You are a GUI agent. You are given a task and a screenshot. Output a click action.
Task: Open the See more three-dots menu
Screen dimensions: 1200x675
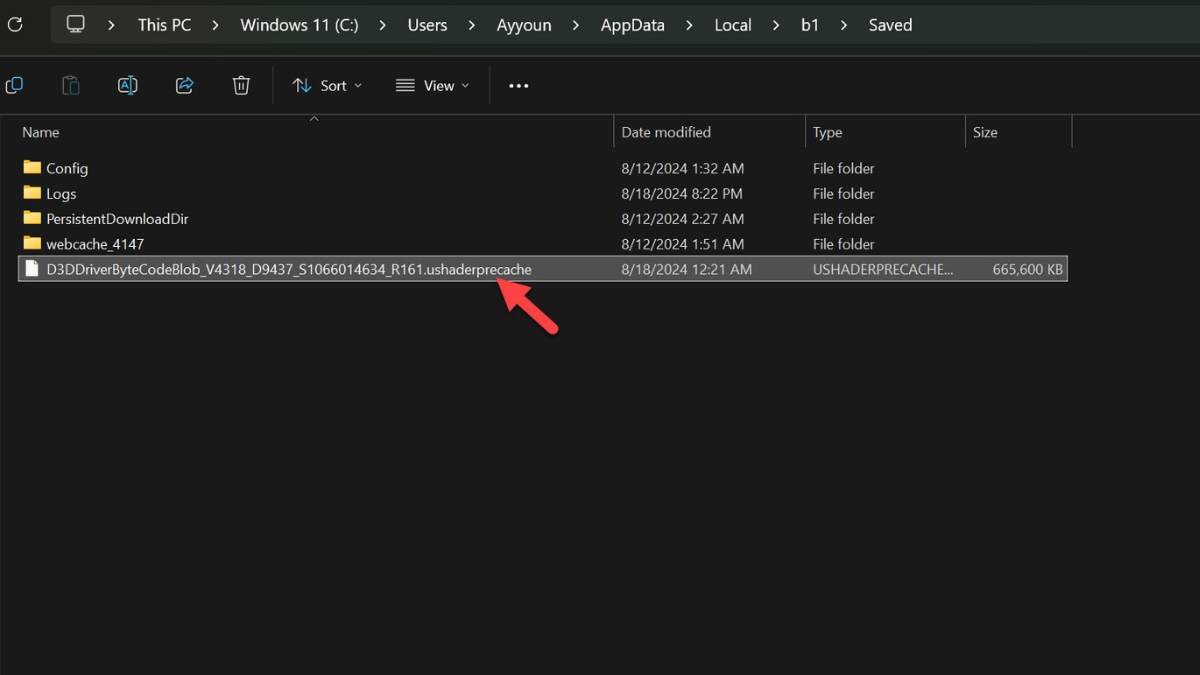[518, 86]
